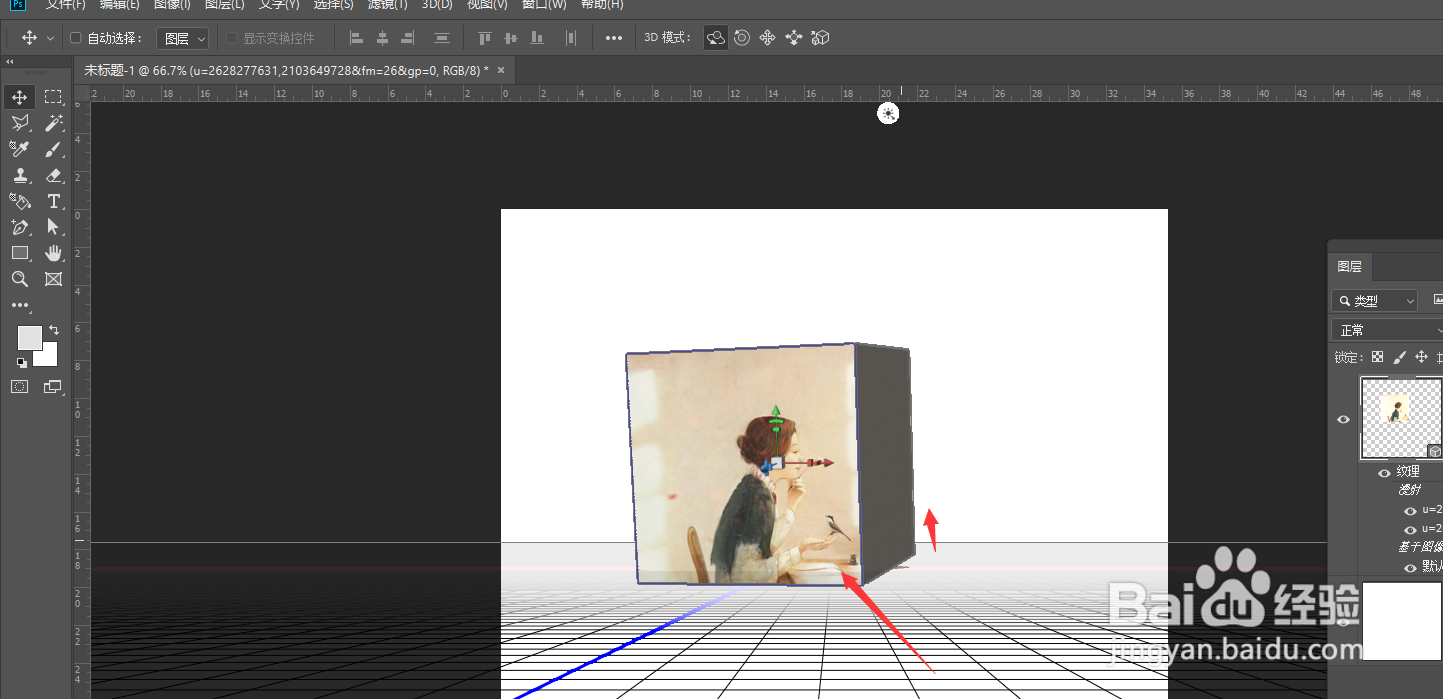1443x699 pixels.
Task: Click the foreground color swatch
Action: pyautogui.click(x=29, y=337)
